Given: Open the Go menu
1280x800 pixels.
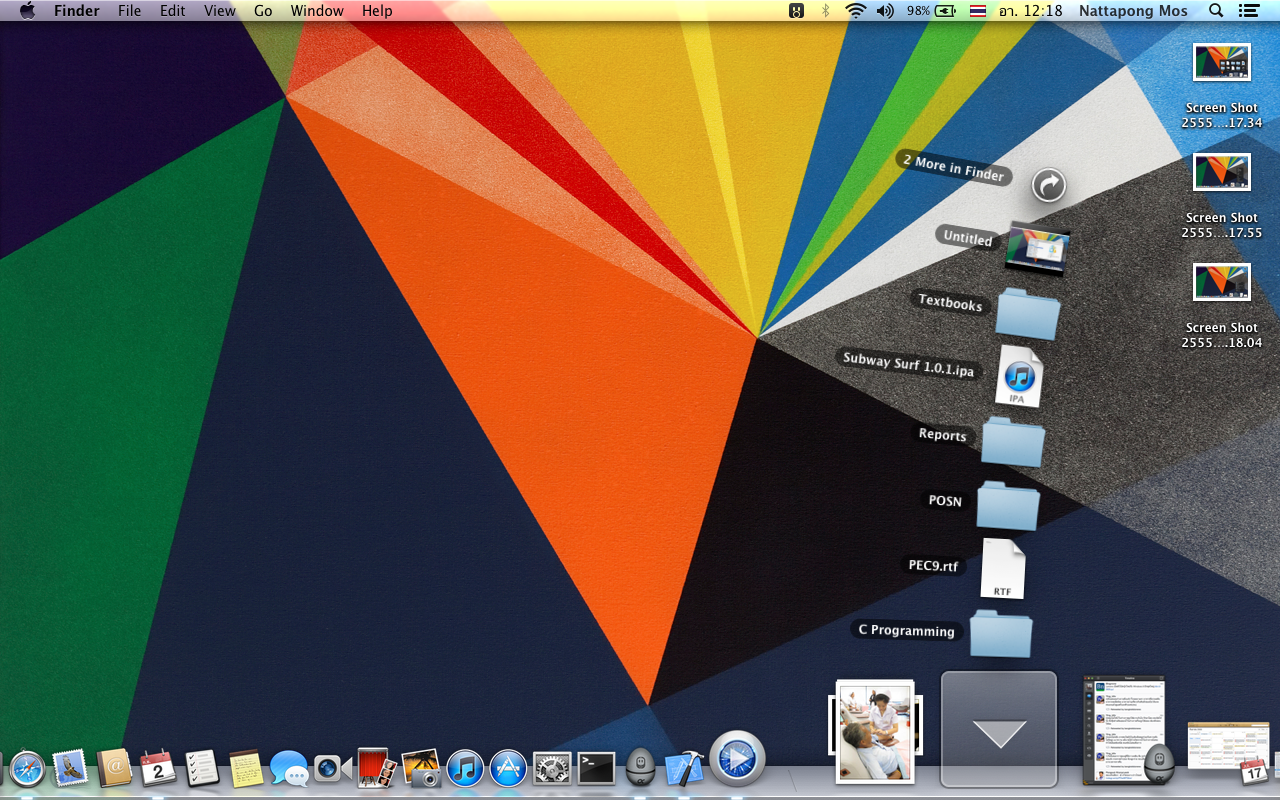Looking at the screenshot, I should (x=263, y=11).
